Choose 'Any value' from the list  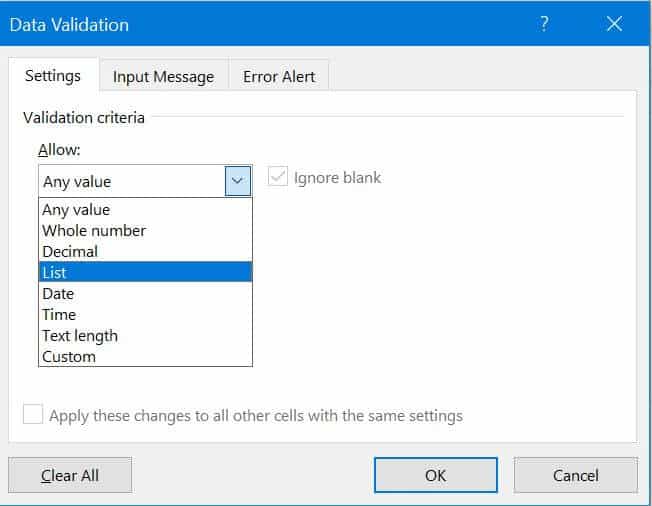76,210
